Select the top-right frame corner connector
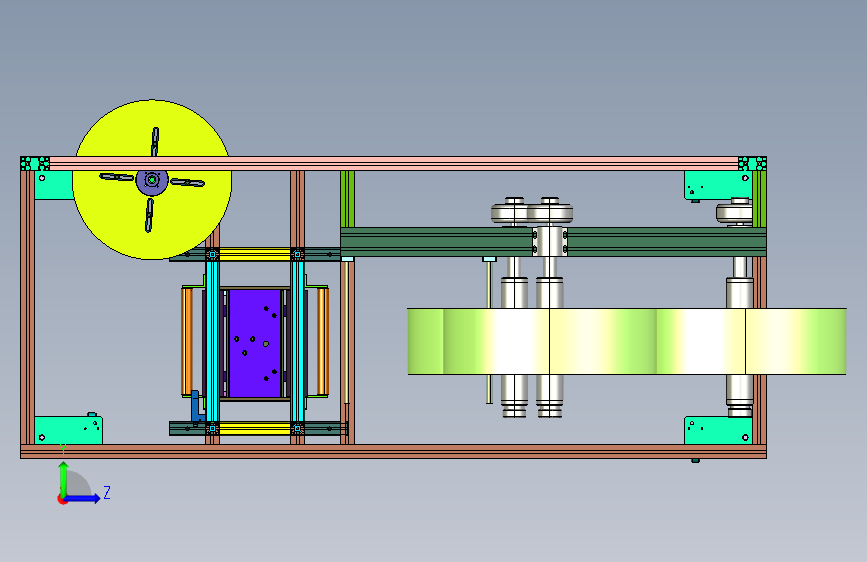 [x=753, y=163]
